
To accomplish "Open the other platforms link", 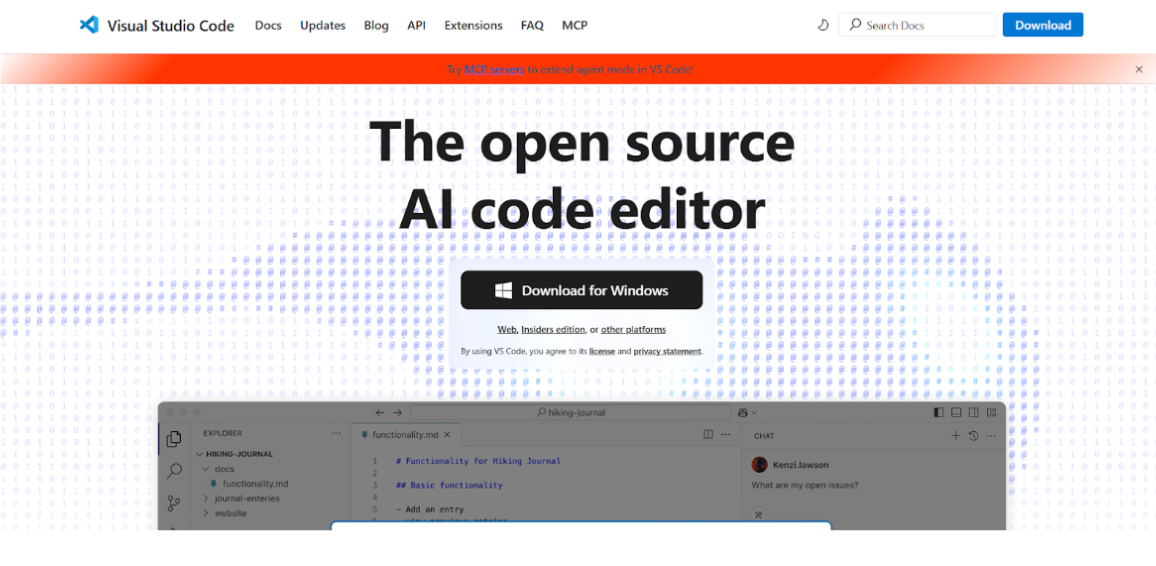I will click(x=633, y=329).
